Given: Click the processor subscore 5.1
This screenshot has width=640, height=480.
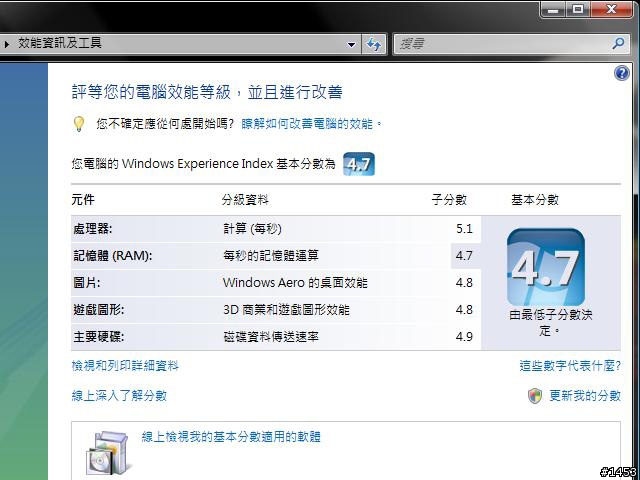Looking at the screenshot, I should [464, 229].
